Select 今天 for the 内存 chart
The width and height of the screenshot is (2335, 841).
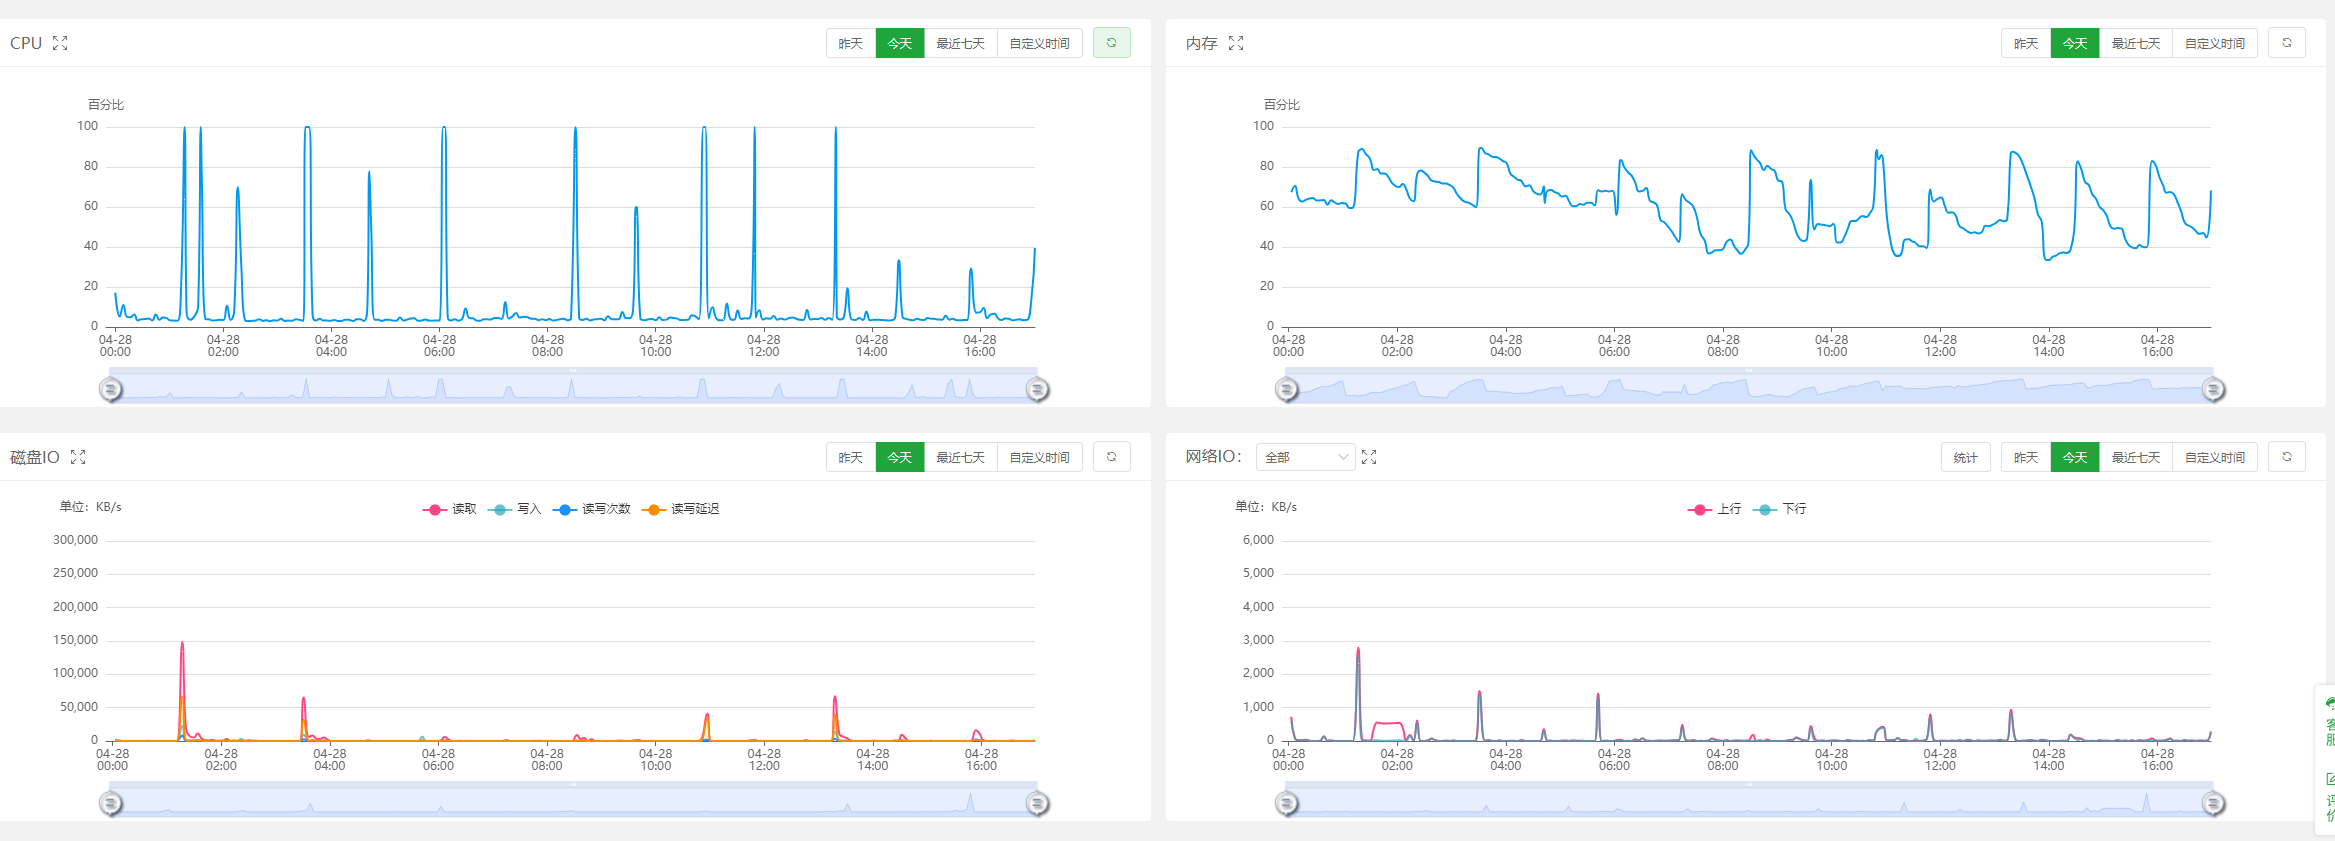pyautogui.click(x=2075, y=43)
